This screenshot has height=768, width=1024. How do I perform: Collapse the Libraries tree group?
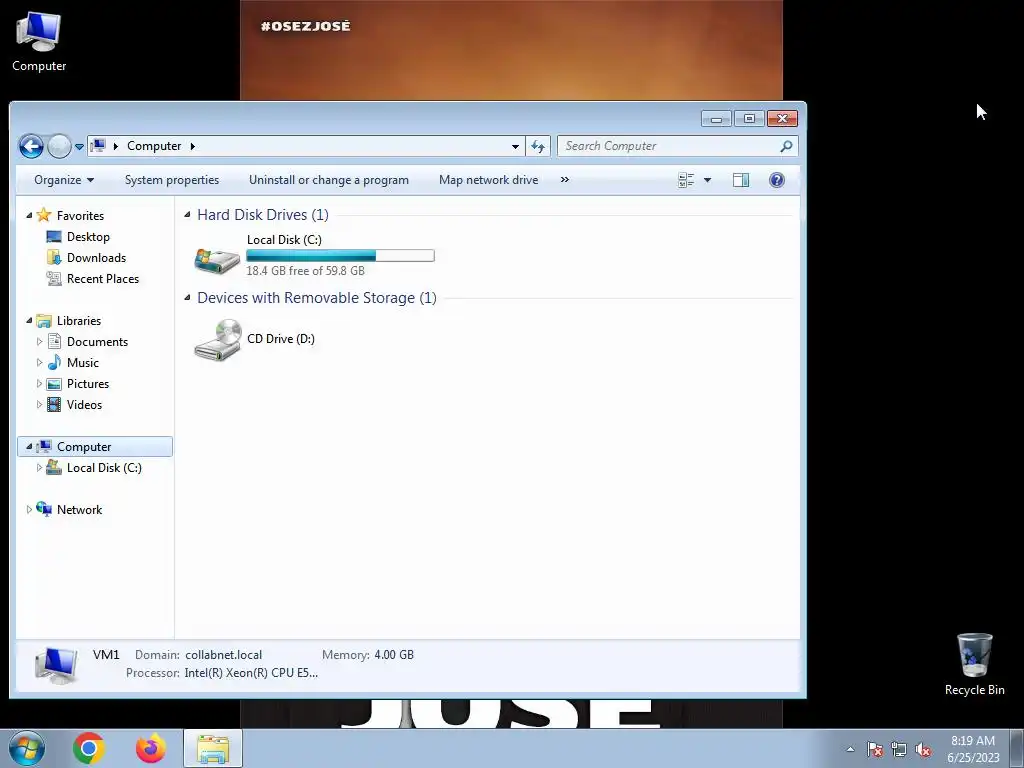coord(29,321)
